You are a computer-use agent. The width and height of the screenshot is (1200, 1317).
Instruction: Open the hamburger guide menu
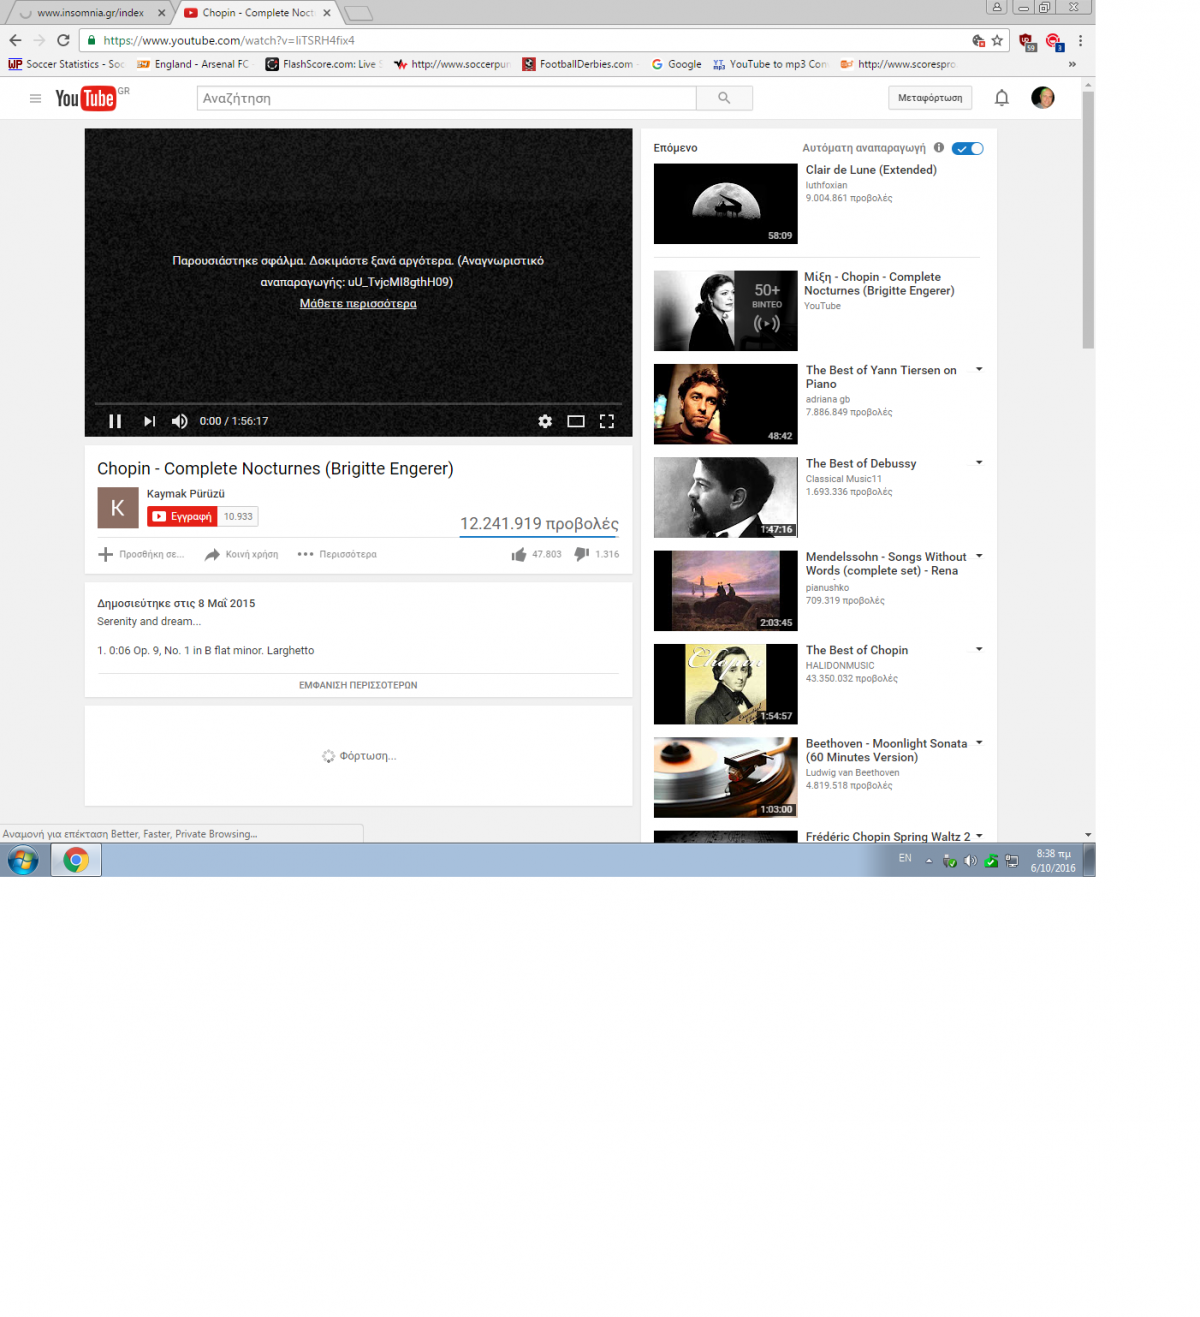[35, 98]
